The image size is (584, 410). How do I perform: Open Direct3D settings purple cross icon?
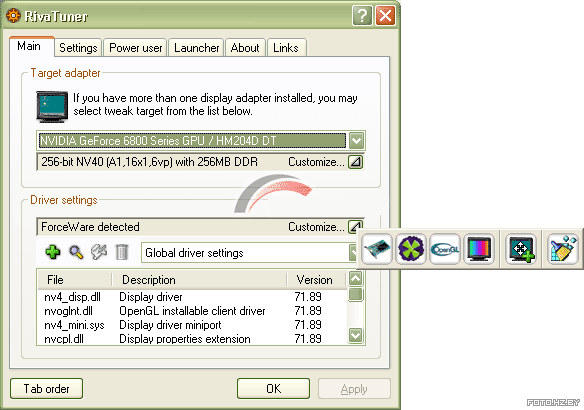411,249
